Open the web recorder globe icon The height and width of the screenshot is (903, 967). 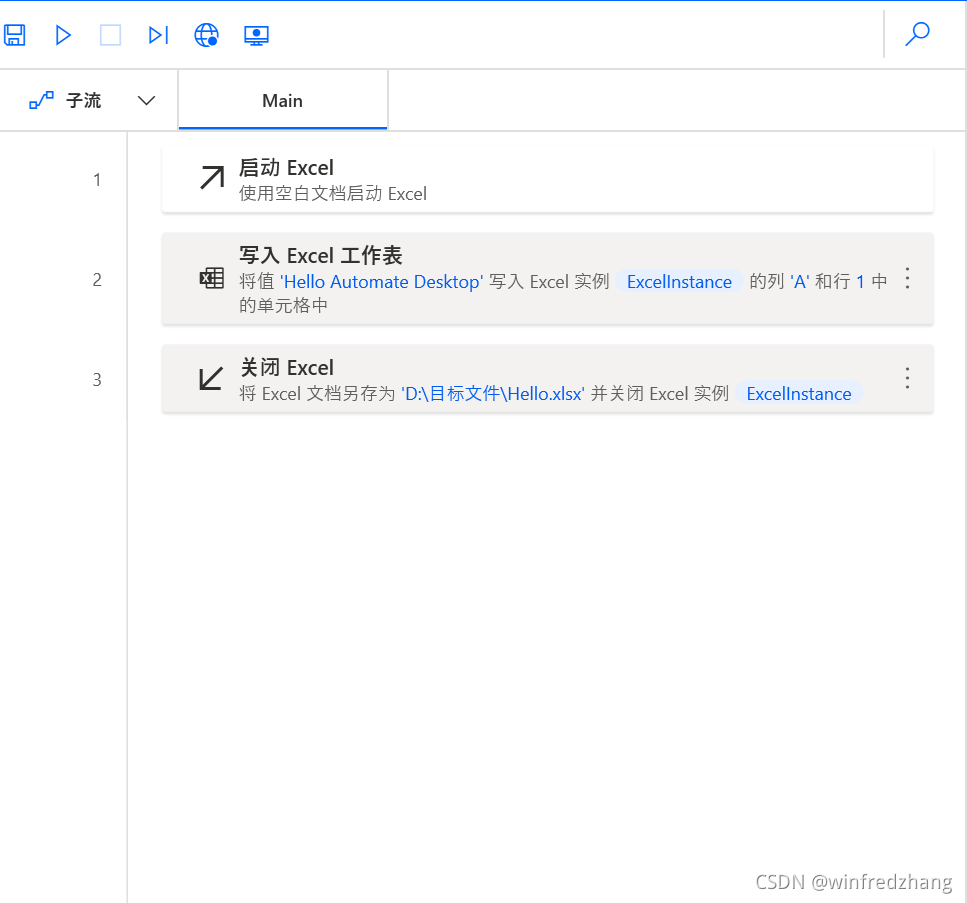click(207, 35)
